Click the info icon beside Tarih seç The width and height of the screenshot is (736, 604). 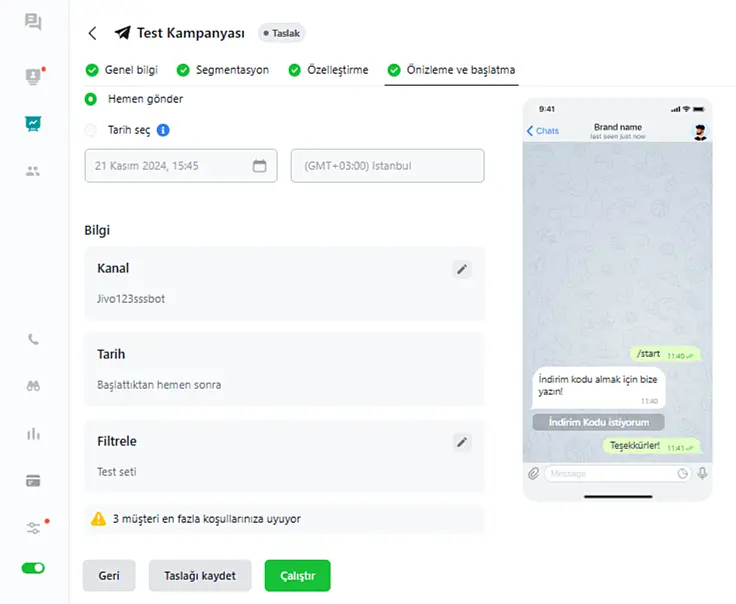(x=163, y=130)
